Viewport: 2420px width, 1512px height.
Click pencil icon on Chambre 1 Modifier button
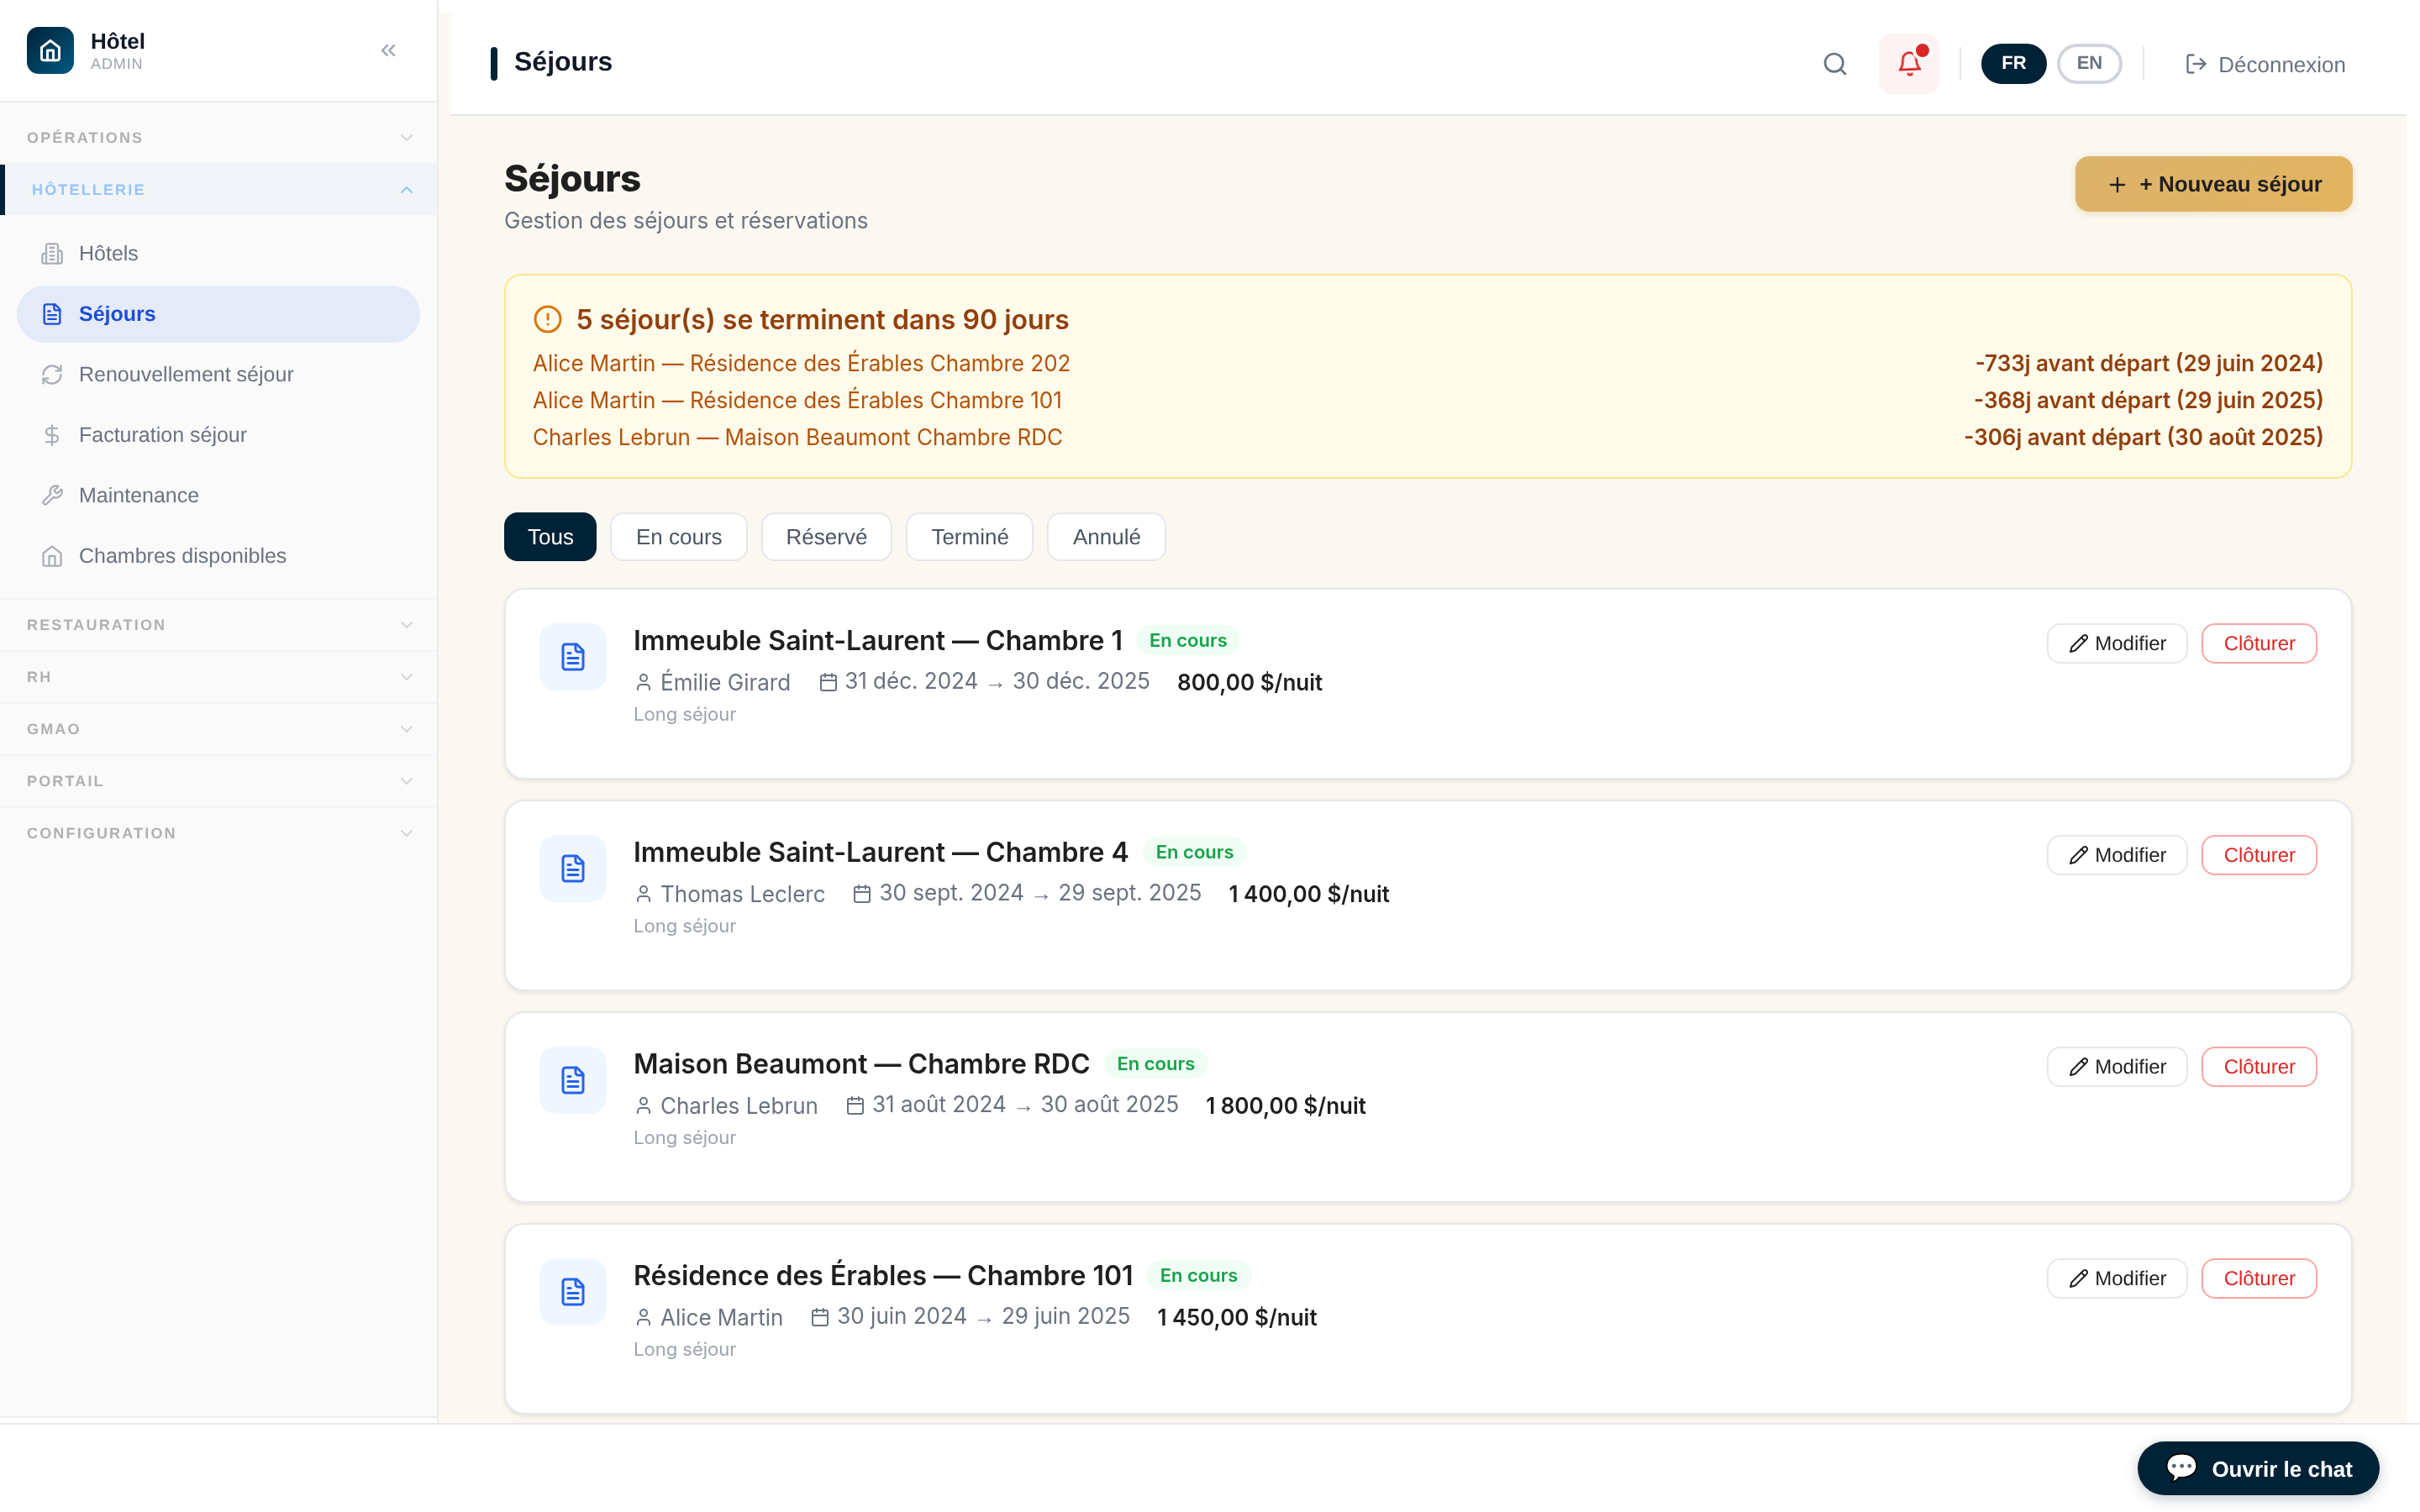(2078, 644)
